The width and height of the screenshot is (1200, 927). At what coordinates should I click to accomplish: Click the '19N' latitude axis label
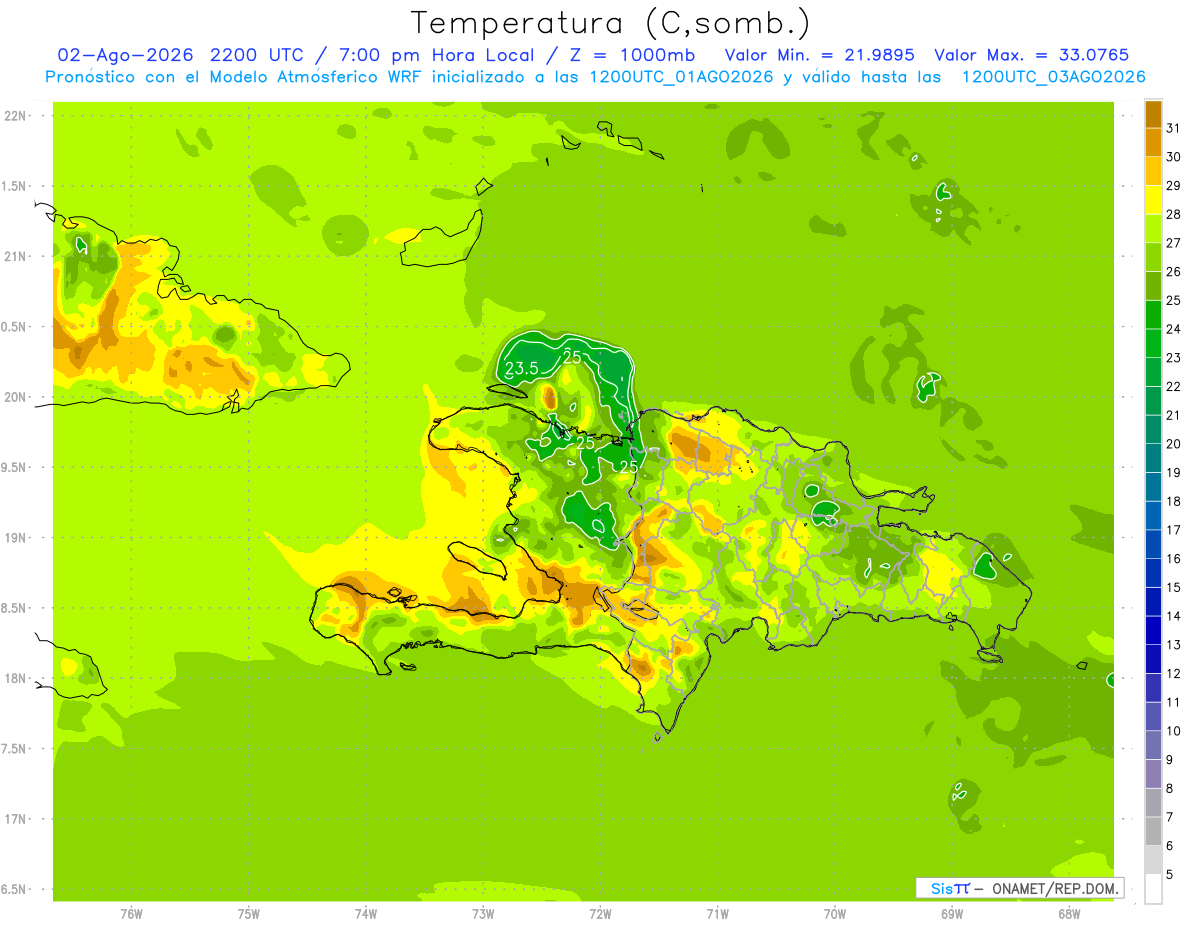15,538
